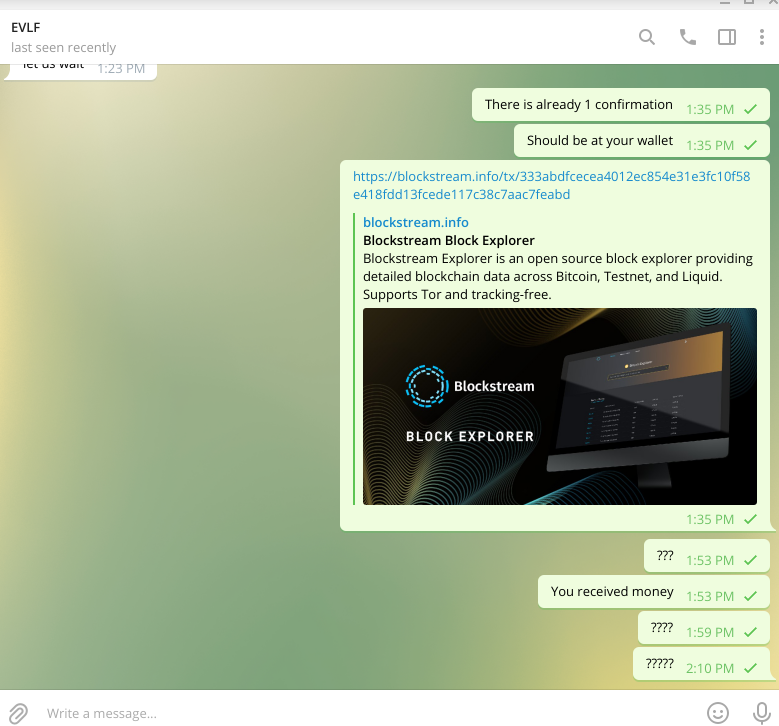The width and height of the screenshot is (779, 726).
Task: Click the sent checkmark on the 2:10 PM message
Action: [x=750, y=668]
